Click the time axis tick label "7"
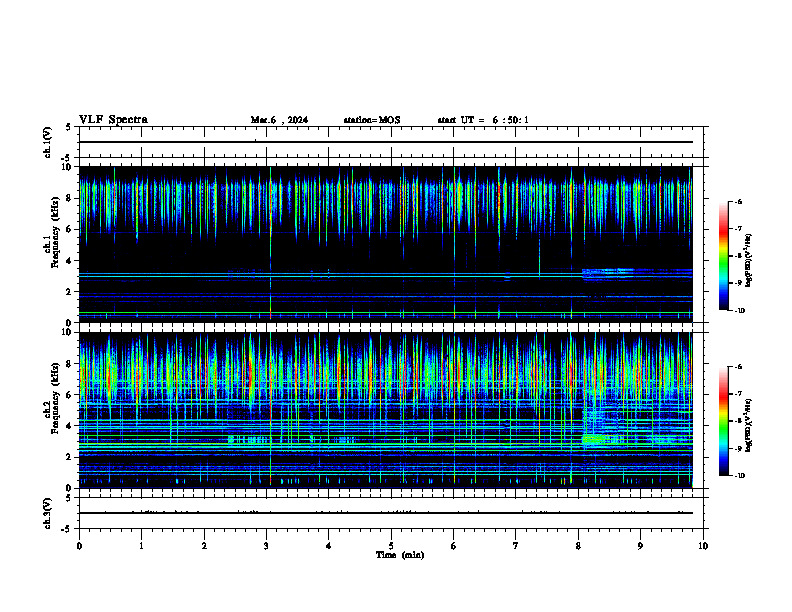 516,546
